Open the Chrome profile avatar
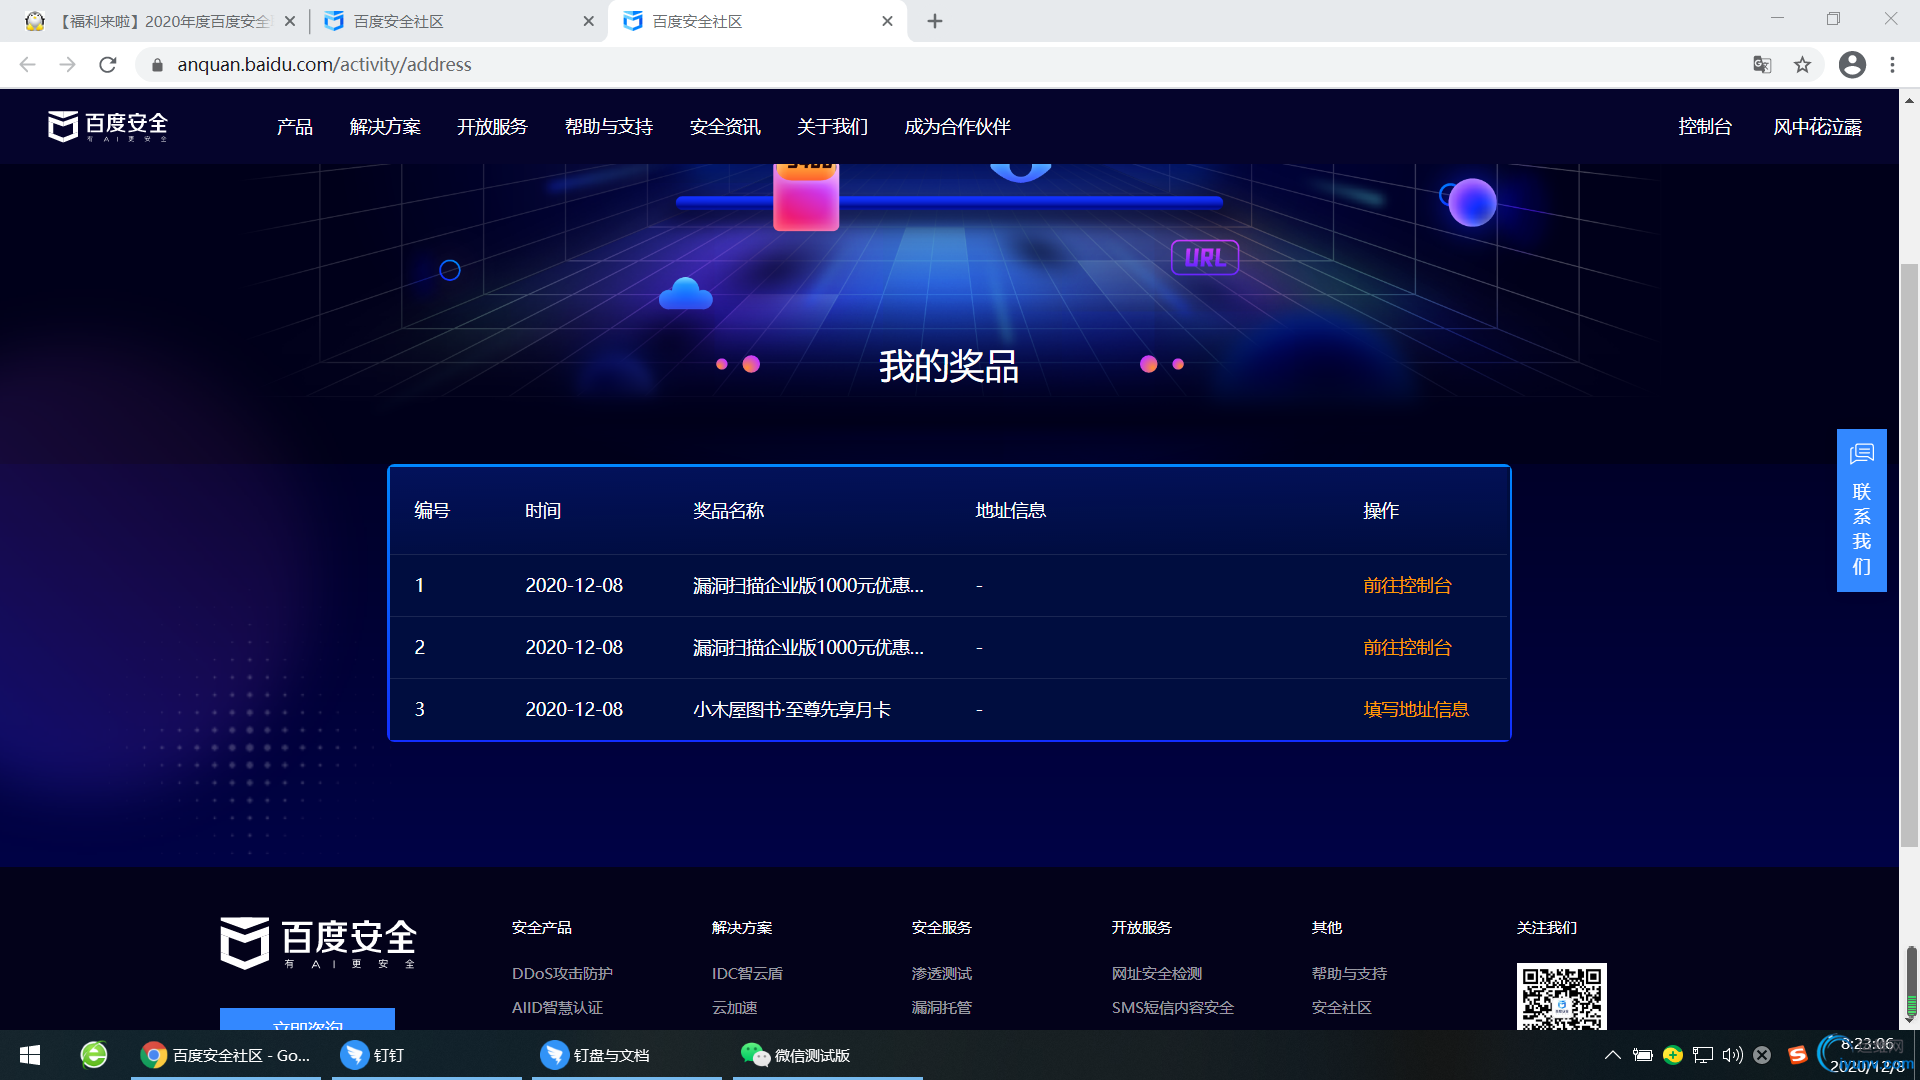Viewport: 1920px width, 1080px height. [1852, 65]
